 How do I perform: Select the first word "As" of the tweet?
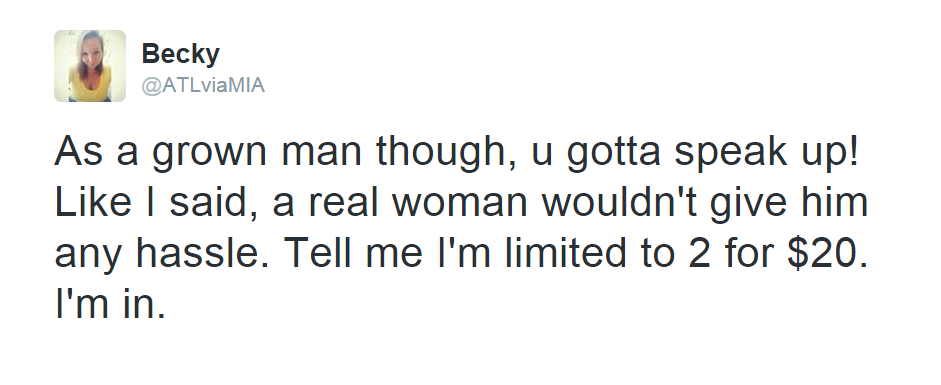[78, 153]
